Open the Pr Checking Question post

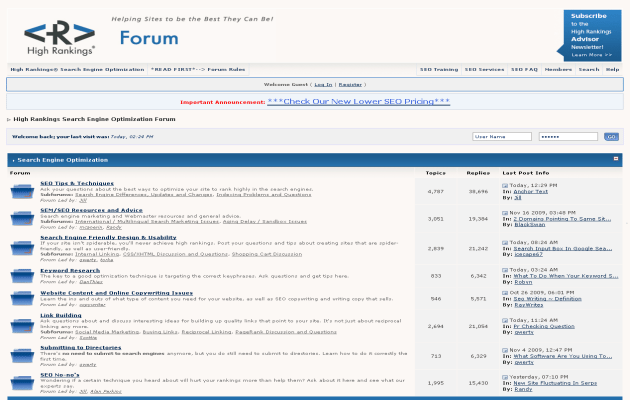(x=544, y=327)
